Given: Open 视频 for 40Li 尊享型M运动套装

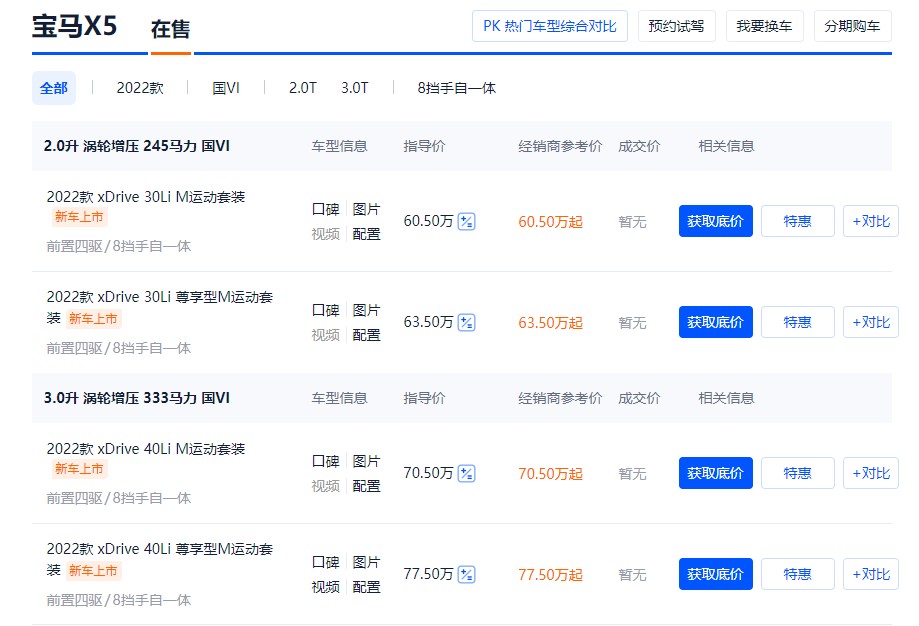Looking at the screenshot, I should [x=326, y=587].
